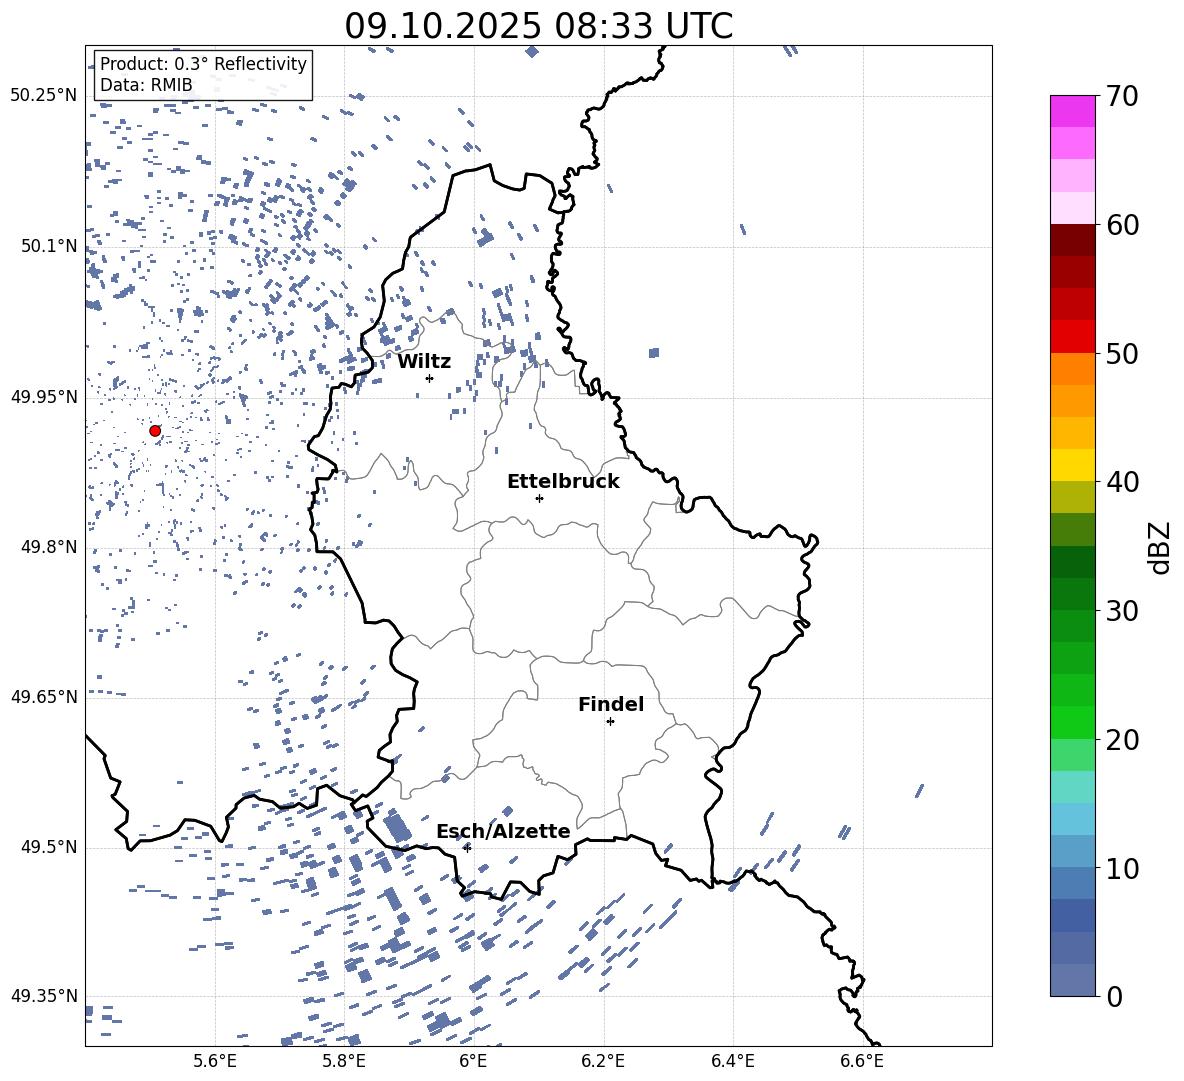Click the Ettelbruck city label

(x=563, y=482)
